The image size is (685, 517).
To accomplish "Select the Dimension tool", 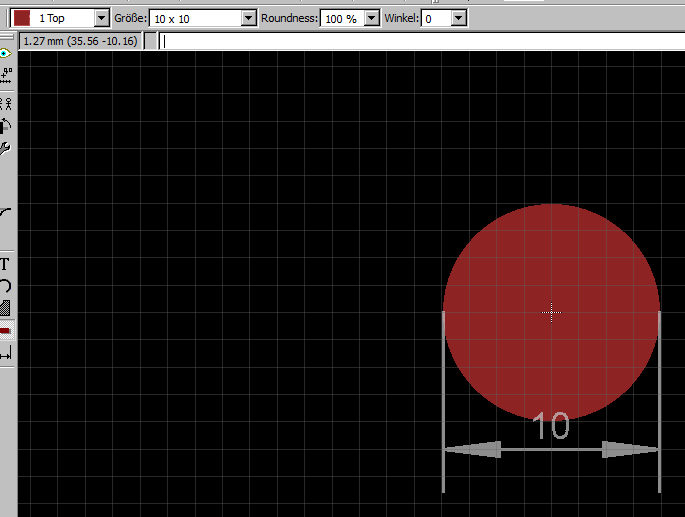I will coord(6,353).
